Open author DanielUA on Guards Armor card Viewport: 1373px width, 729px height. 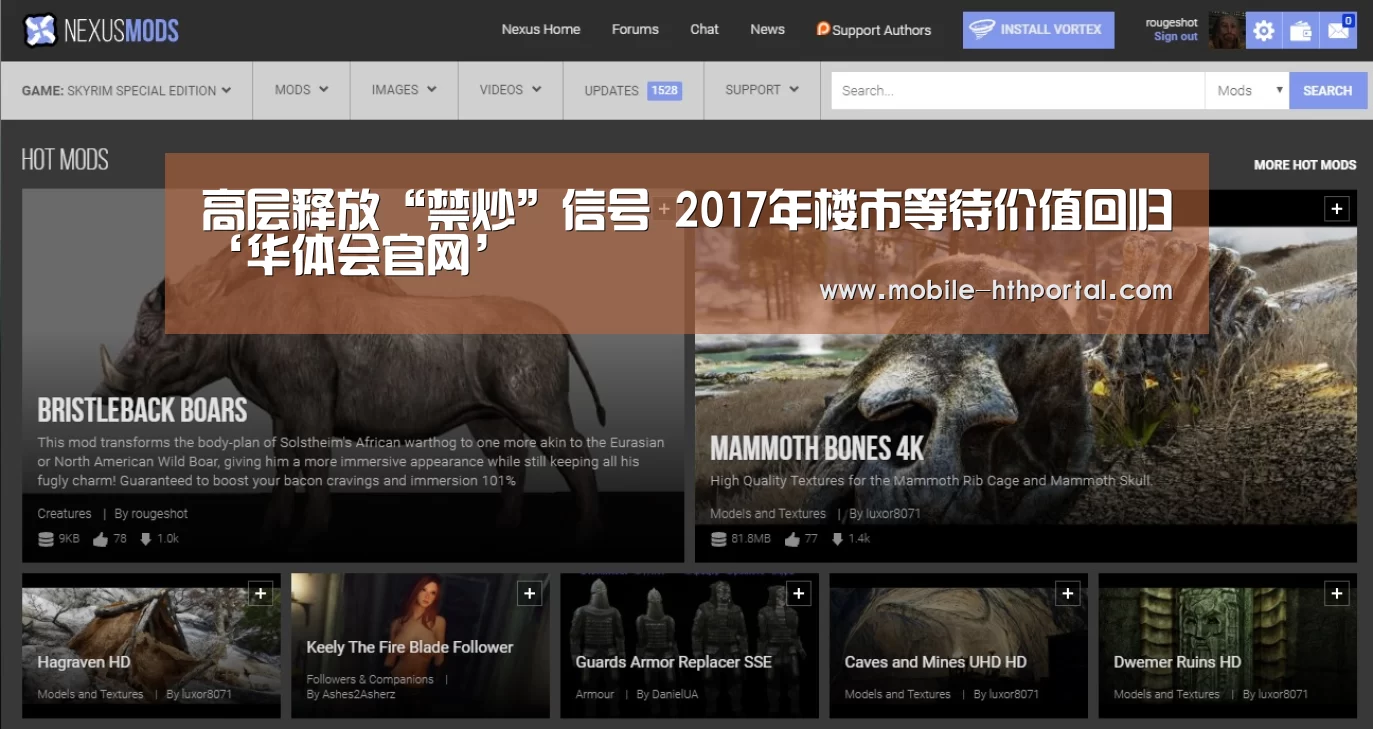point(668,694)
